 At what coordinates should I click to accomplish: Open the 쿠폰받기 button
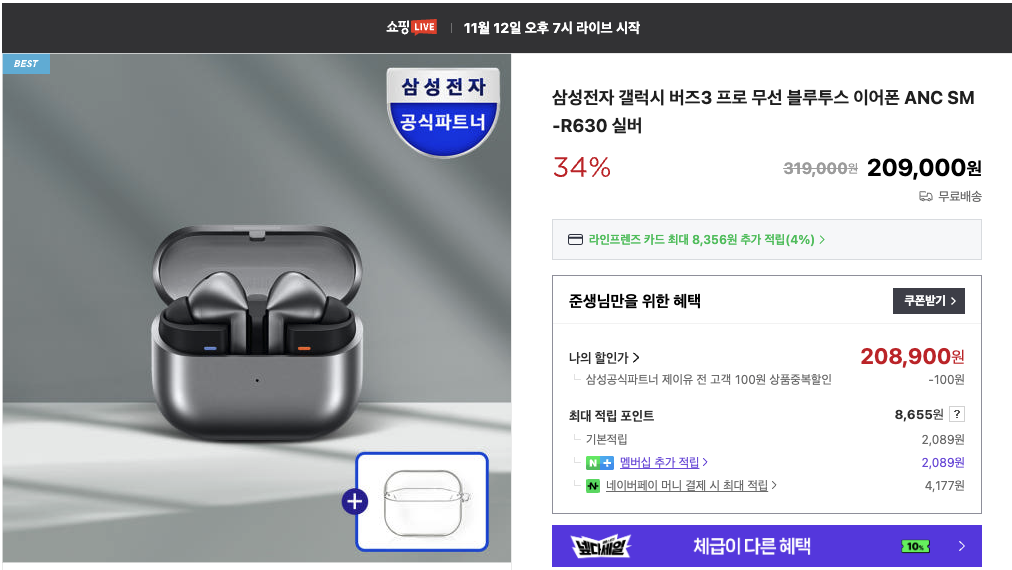(x=929, y=301)
